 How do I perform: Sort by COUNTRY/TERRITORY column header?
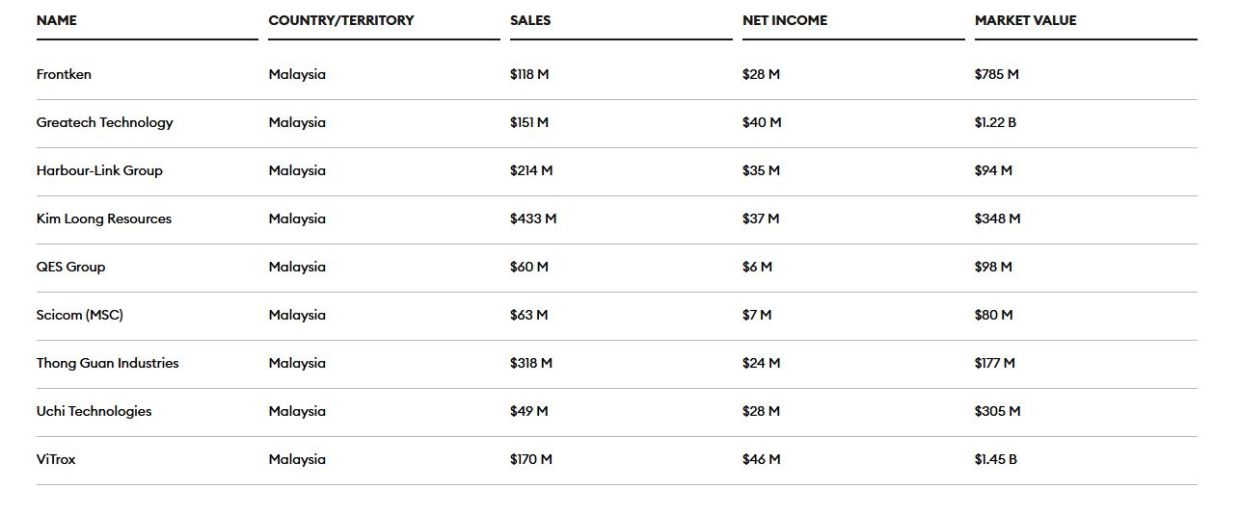[341, 20]
